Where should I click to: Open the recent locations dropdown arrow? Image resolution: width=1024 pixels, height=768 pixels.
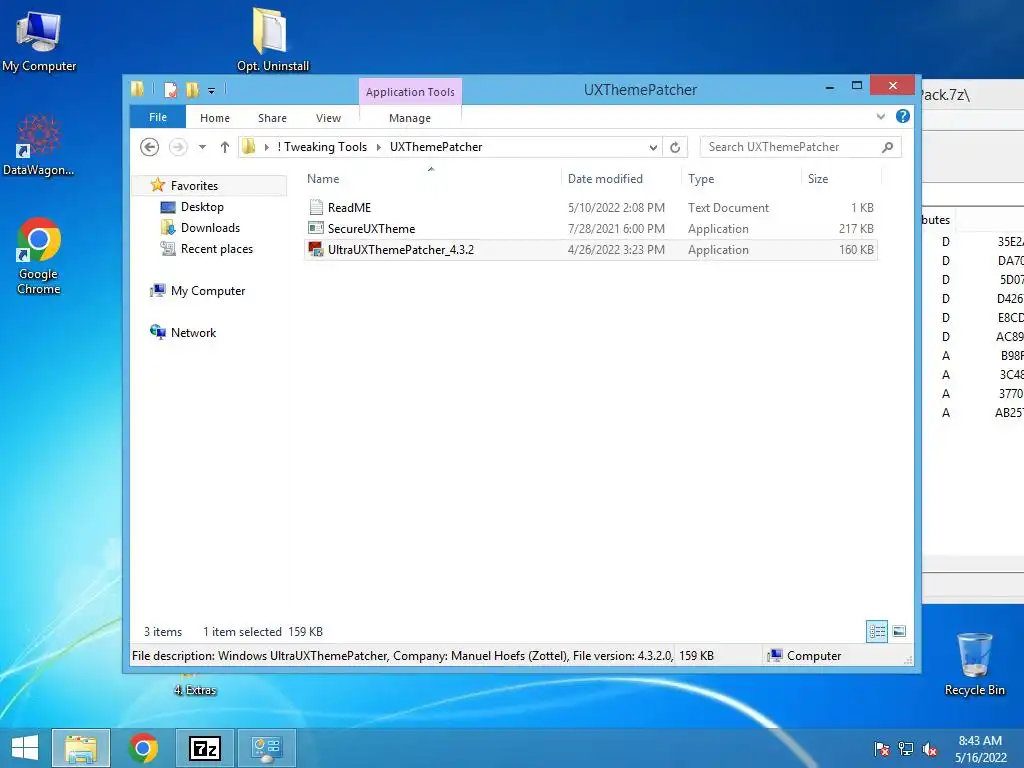[202, 147]
